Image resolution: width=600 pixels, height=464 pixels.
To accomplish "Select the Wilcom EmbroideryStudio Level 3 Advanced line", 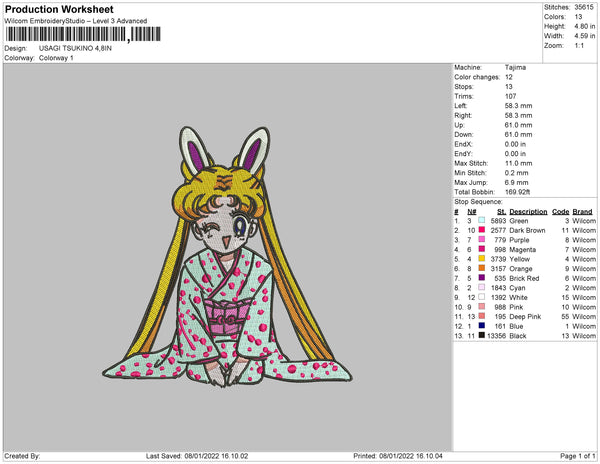I will point(76,21).
